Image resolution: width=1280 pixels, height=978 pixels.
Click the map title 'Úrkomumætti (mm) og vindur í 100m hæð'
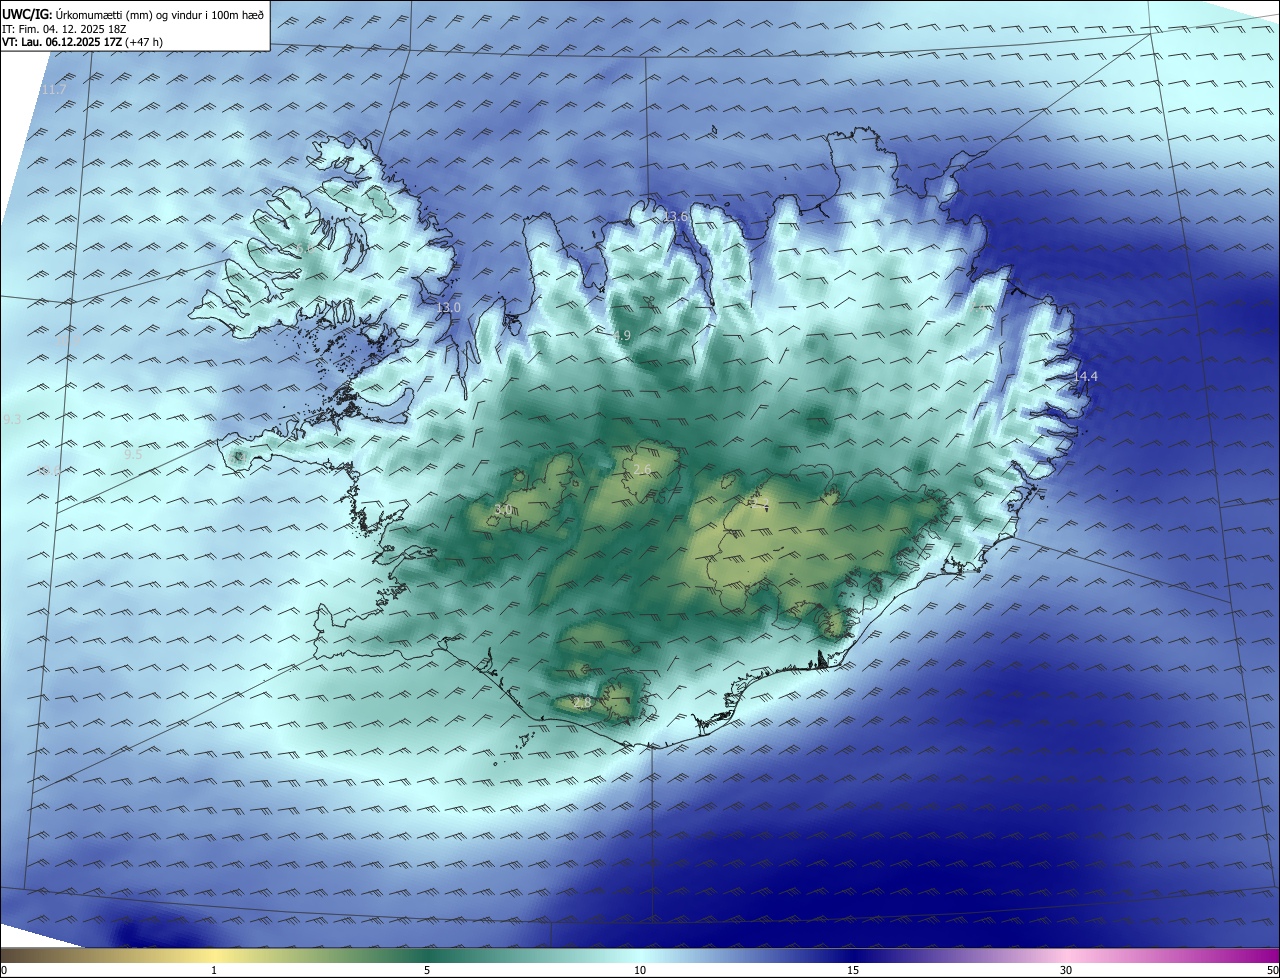160,13
